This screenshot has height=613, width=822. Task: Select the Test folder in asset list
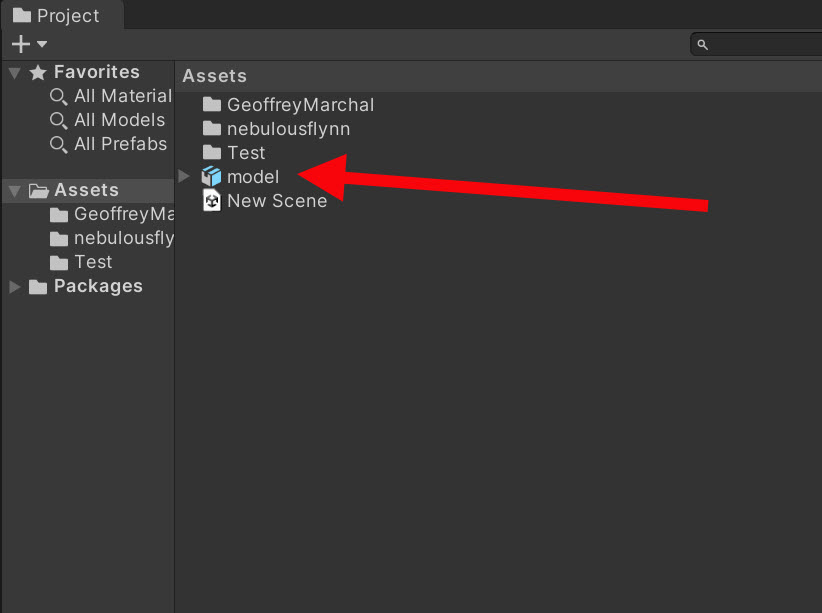tap(246, 153)
